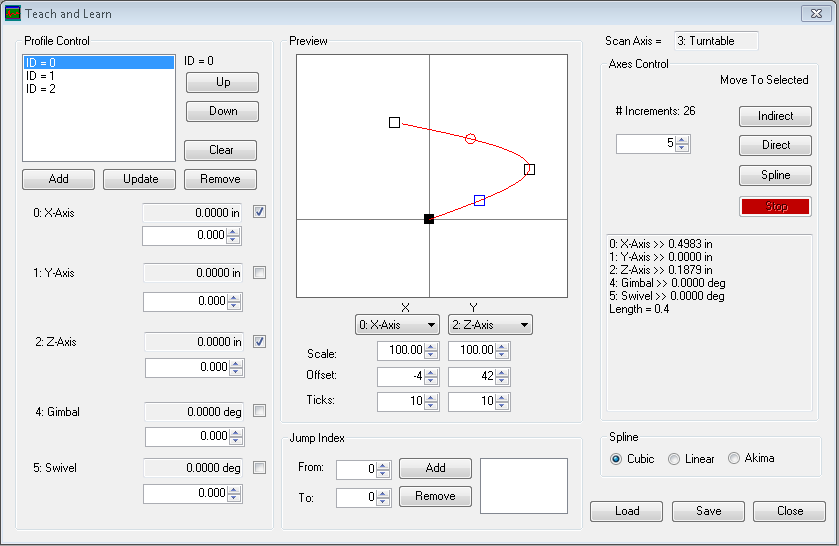The image size is (839, 546).
Task: Move selected profile Up
Action: click(222, 82)
